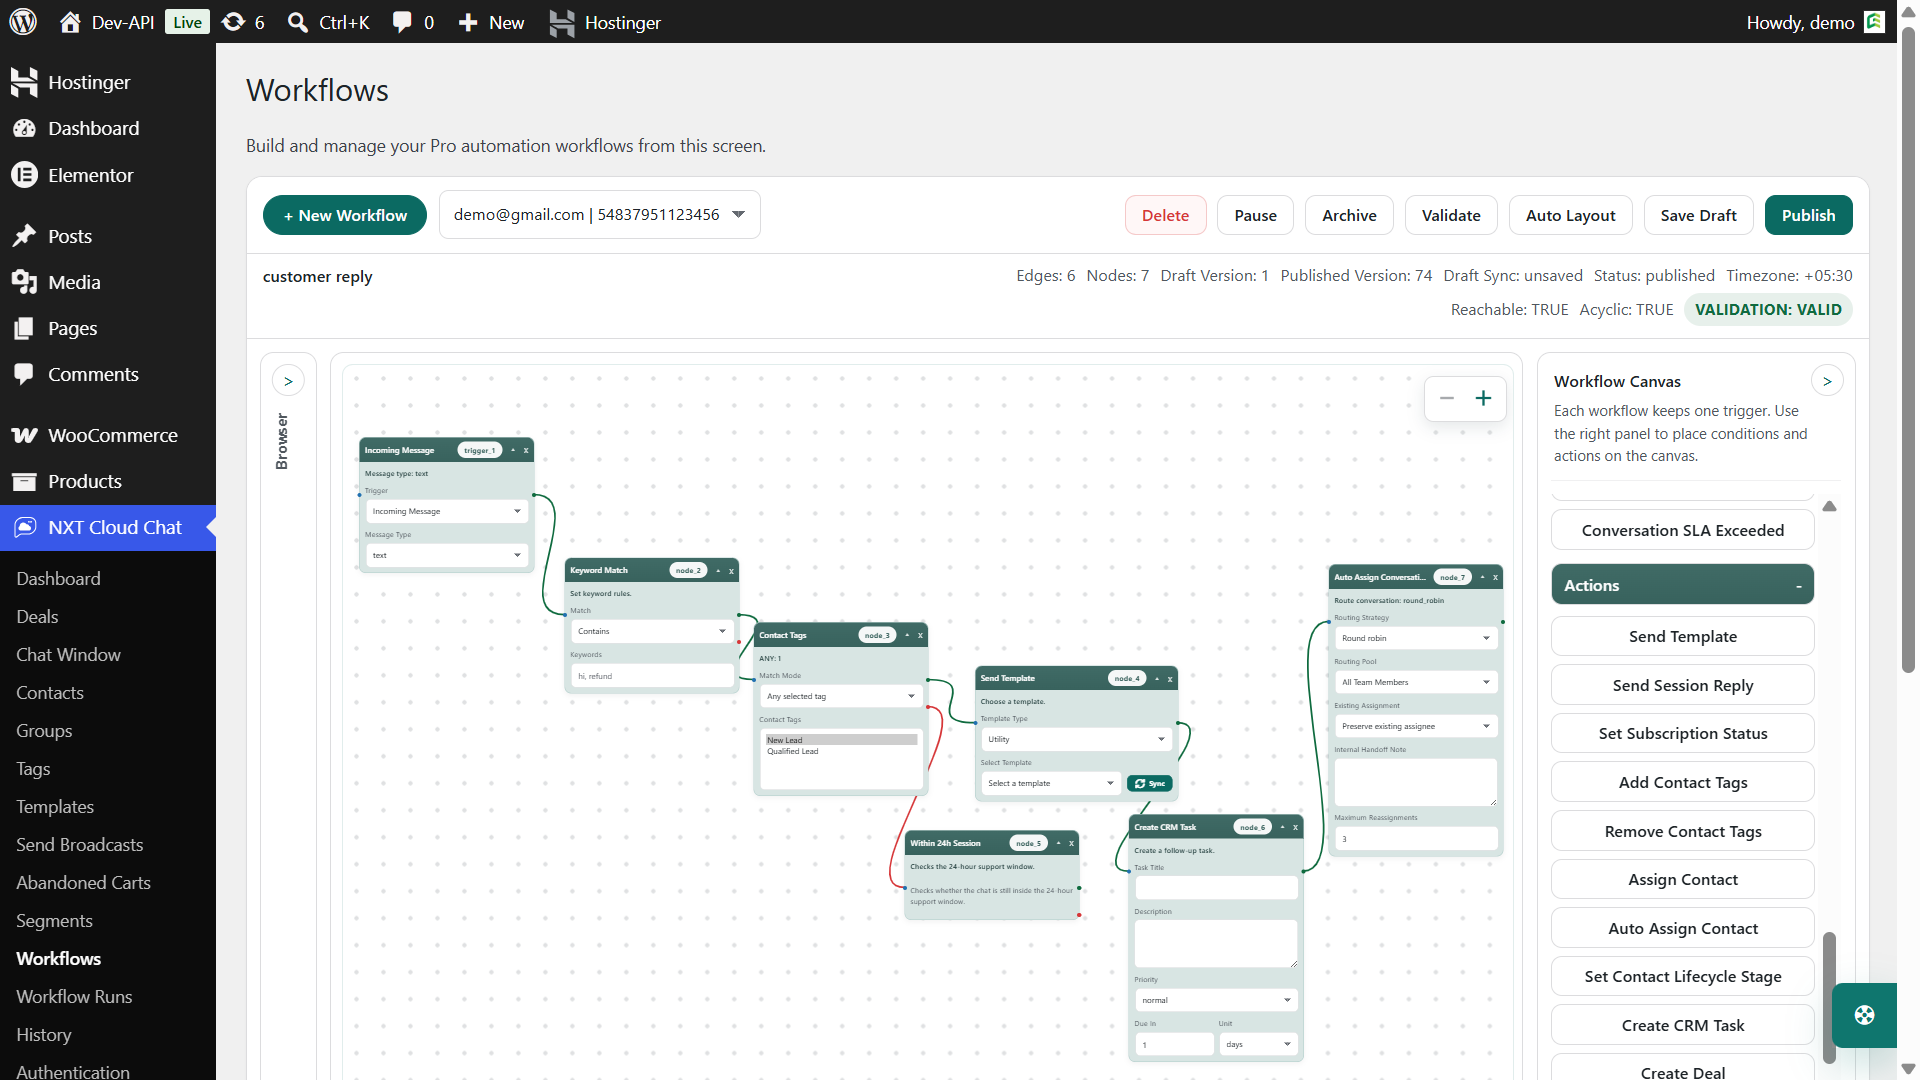Open the Template Type Utility dropdown
Image resolution: width=1920 pixels, height=1080 pixels.
1075,740
